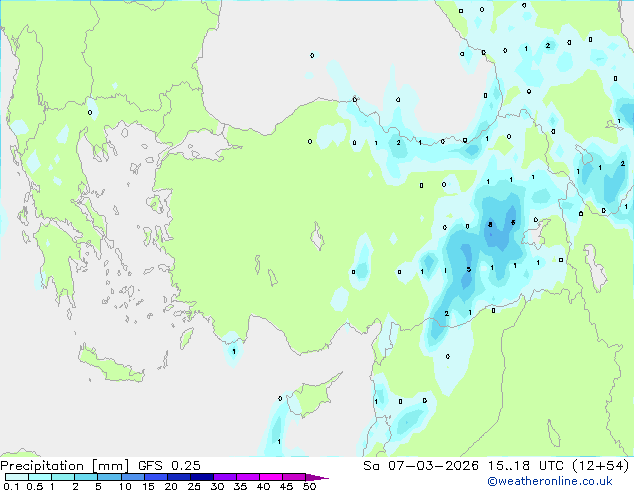This screenshot has height=490, width=634.
Task: Click the 'Precipitation [mm]' title text
Action: (x=65, y=466)
